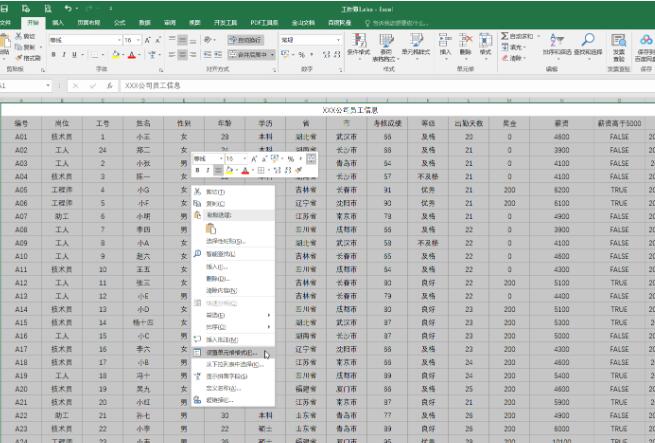This screenshot has width=655, height=443.
Task: Toggle ribbon Center horizontal alignment
Action: [x=182, y=55]
